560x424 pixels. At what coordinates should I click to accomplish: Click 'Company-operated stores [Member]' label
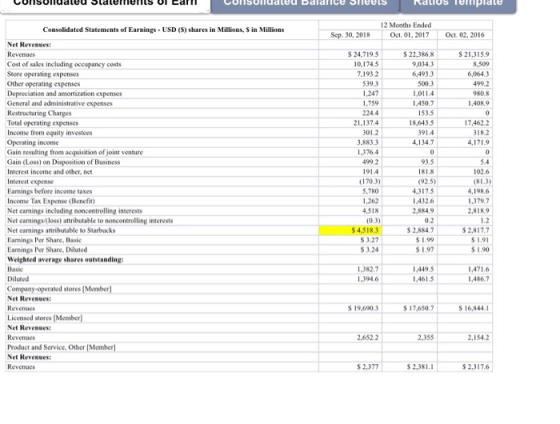59,289
